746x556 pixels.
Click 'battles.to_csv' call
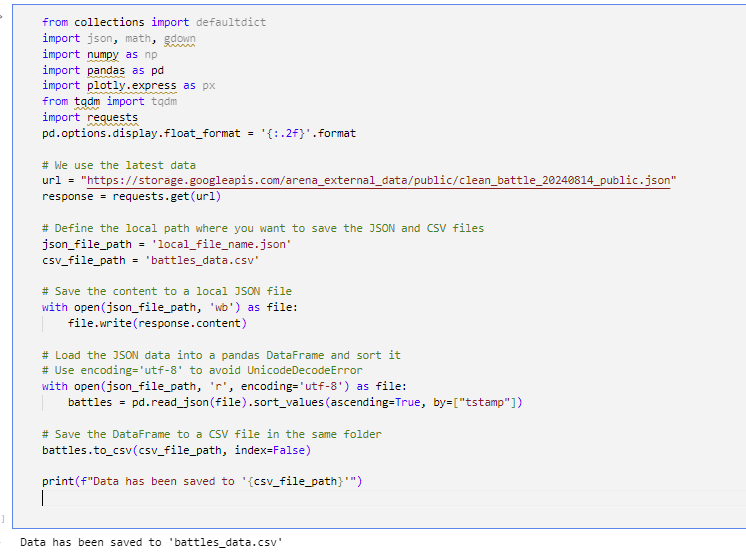tap(87, 450)
